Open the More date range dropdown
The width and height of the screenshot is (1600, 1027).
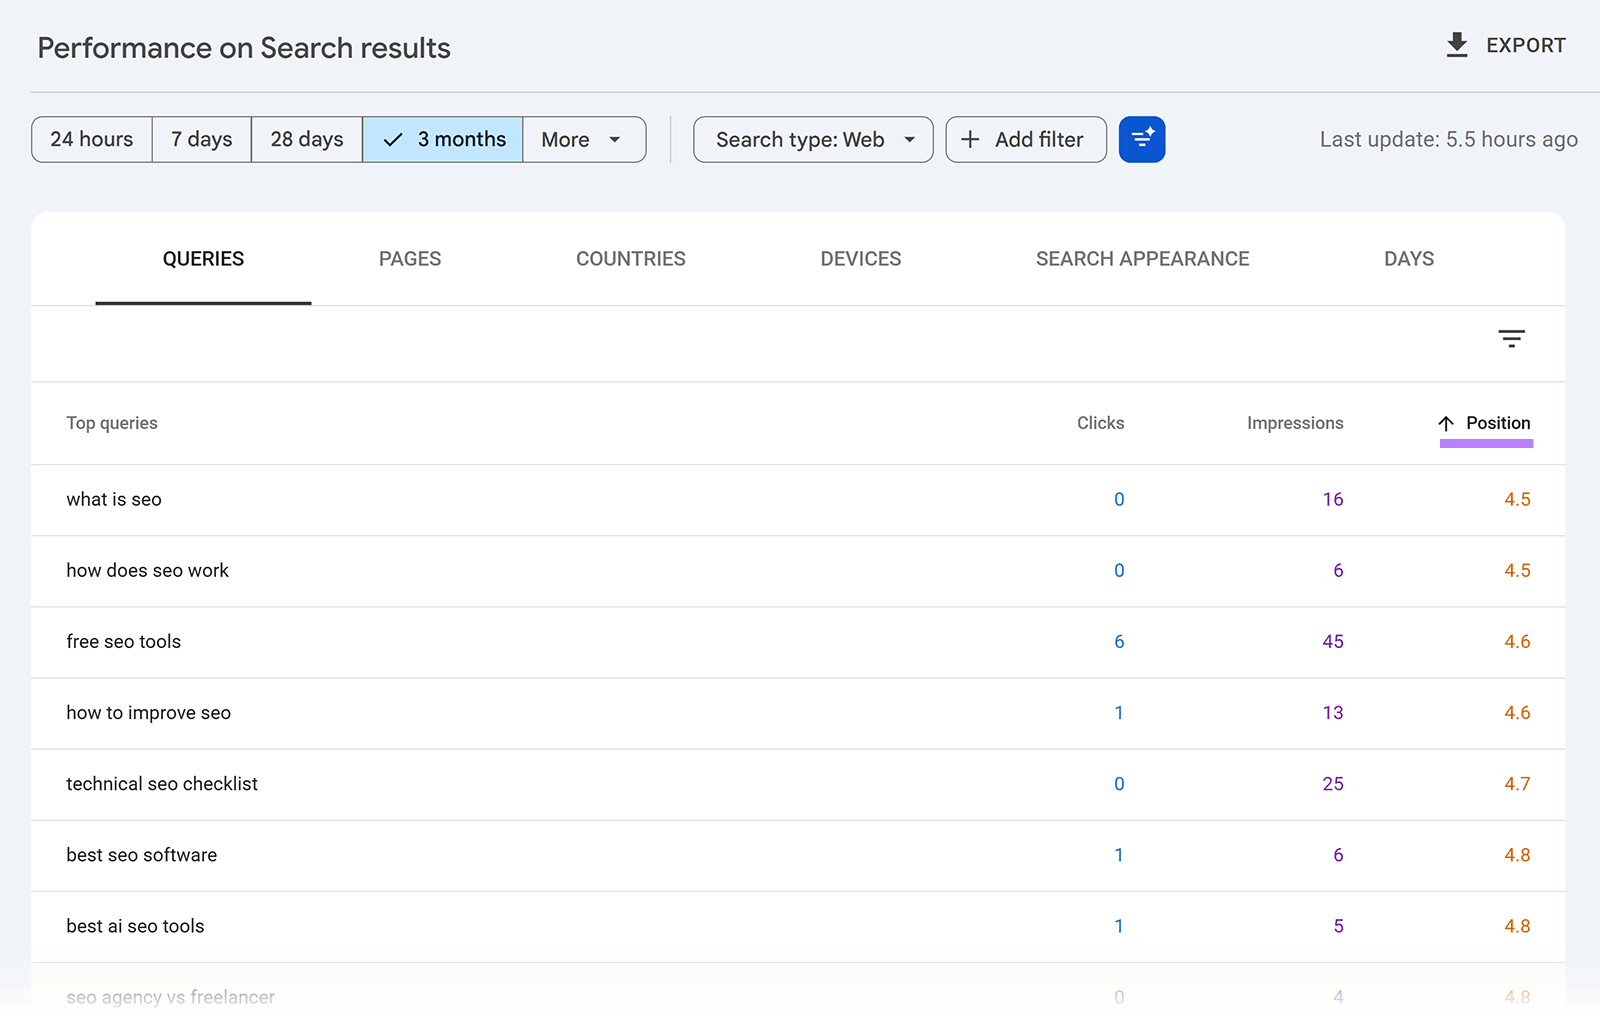click(584, 139)
